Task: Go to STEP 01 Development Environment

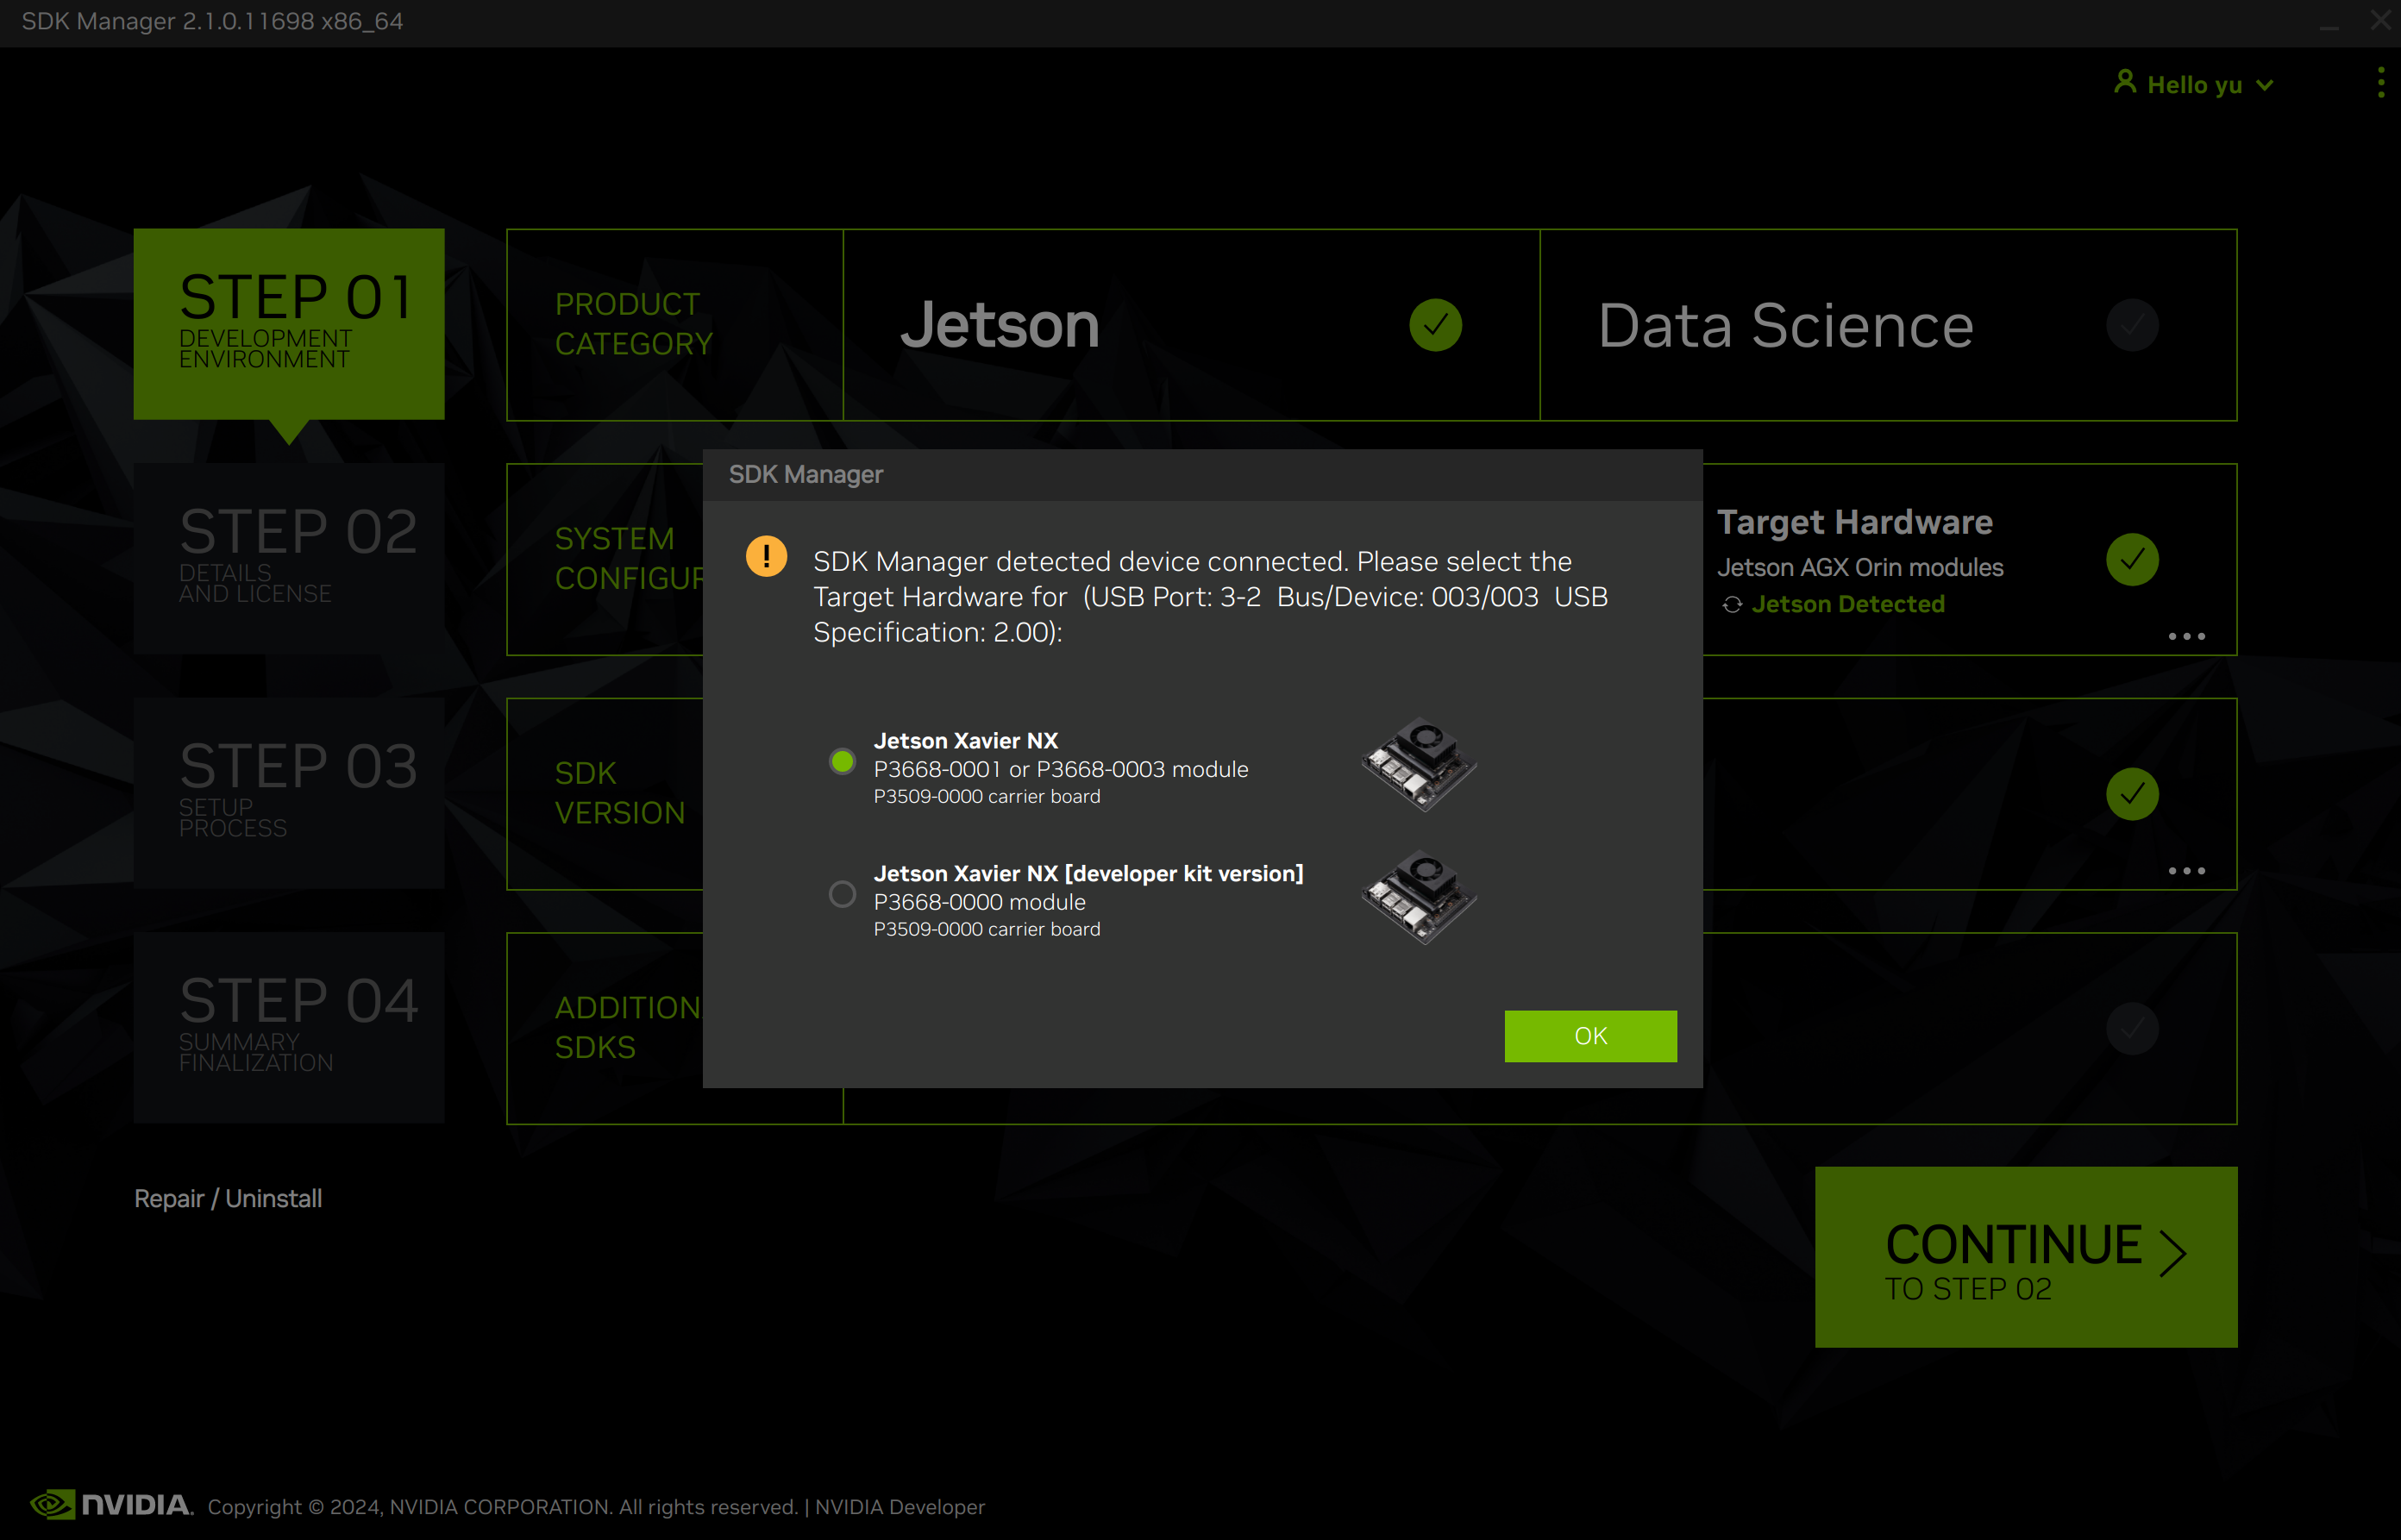Action: [289, 324]
